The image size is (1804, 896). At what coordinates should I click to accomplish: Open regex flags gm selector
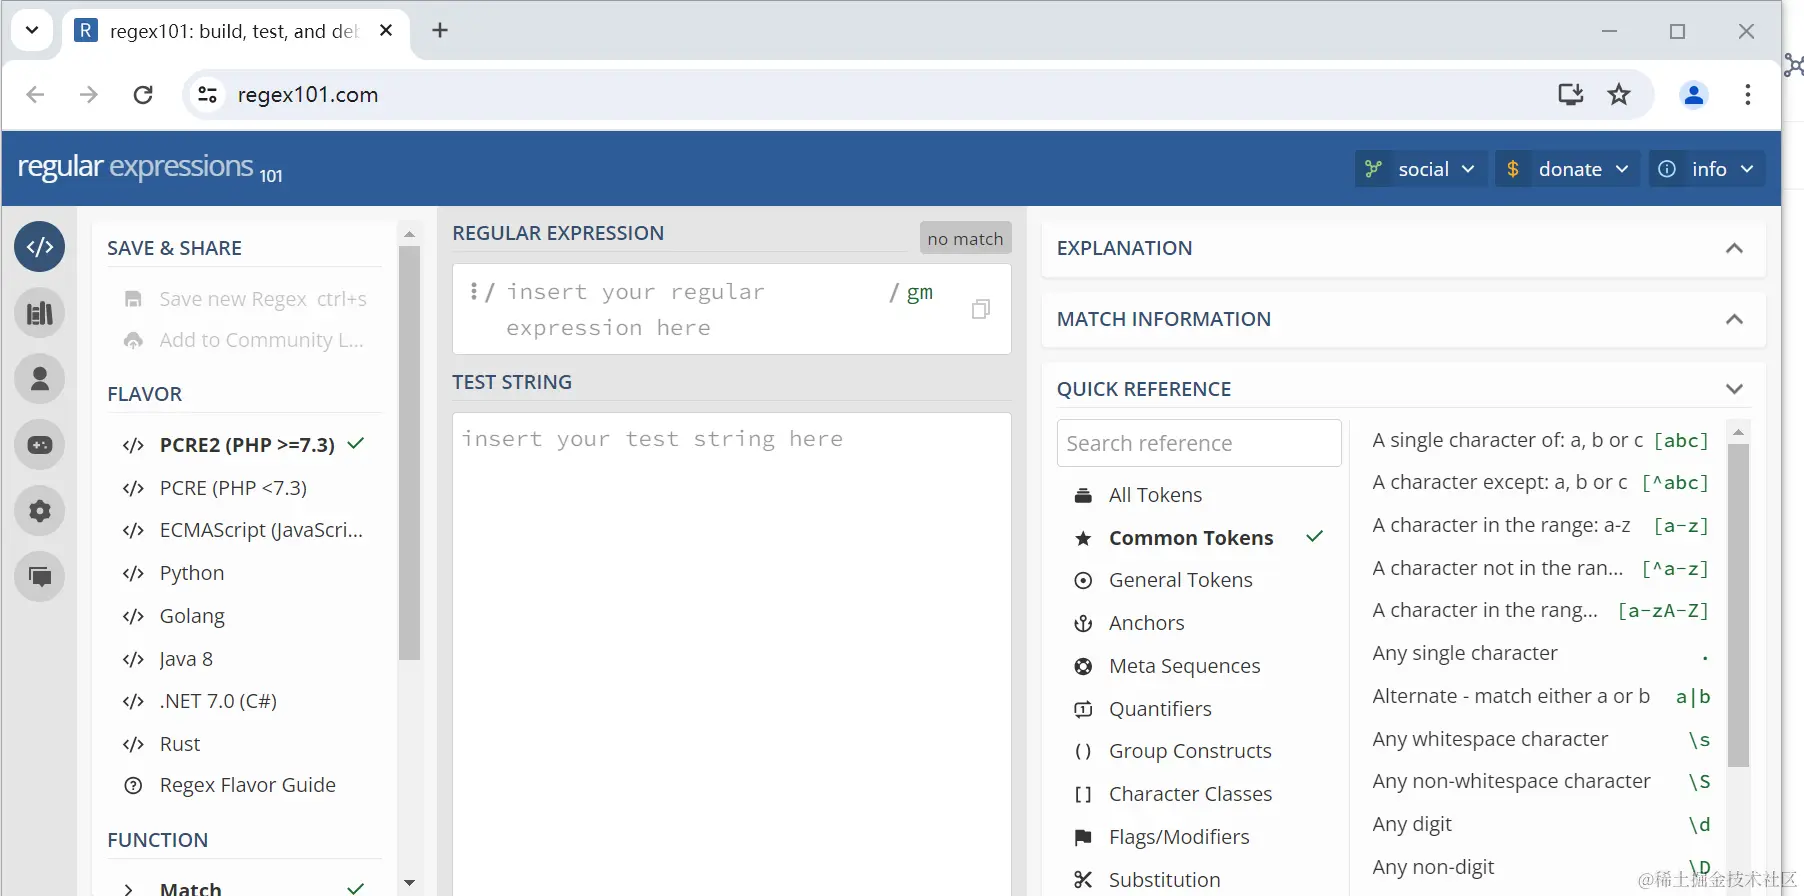[x=920, y=292]
